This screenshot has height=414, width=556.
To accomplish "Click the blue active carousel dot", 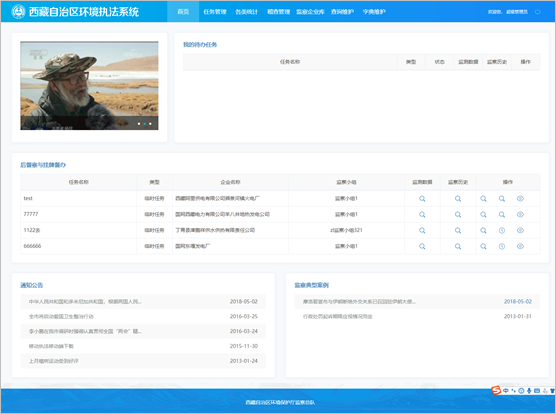I will pos(144,124).
